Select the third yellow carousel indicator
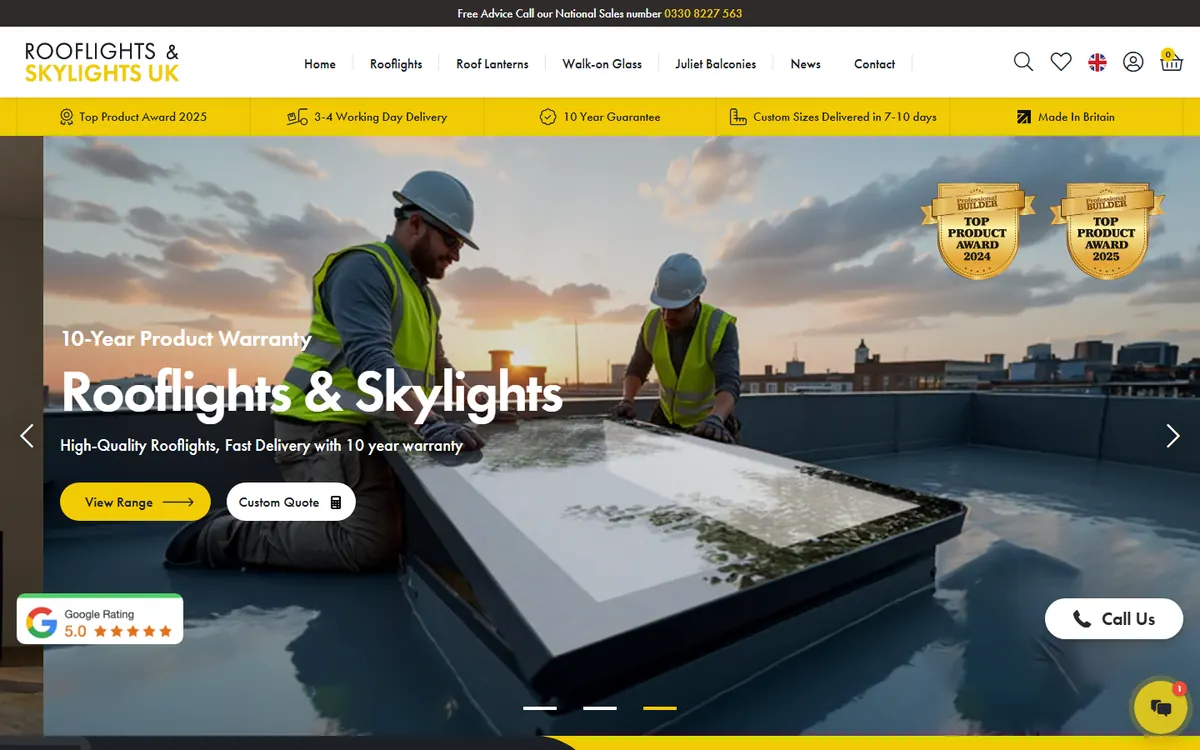The image size is (1200, 750). point(660,708)
